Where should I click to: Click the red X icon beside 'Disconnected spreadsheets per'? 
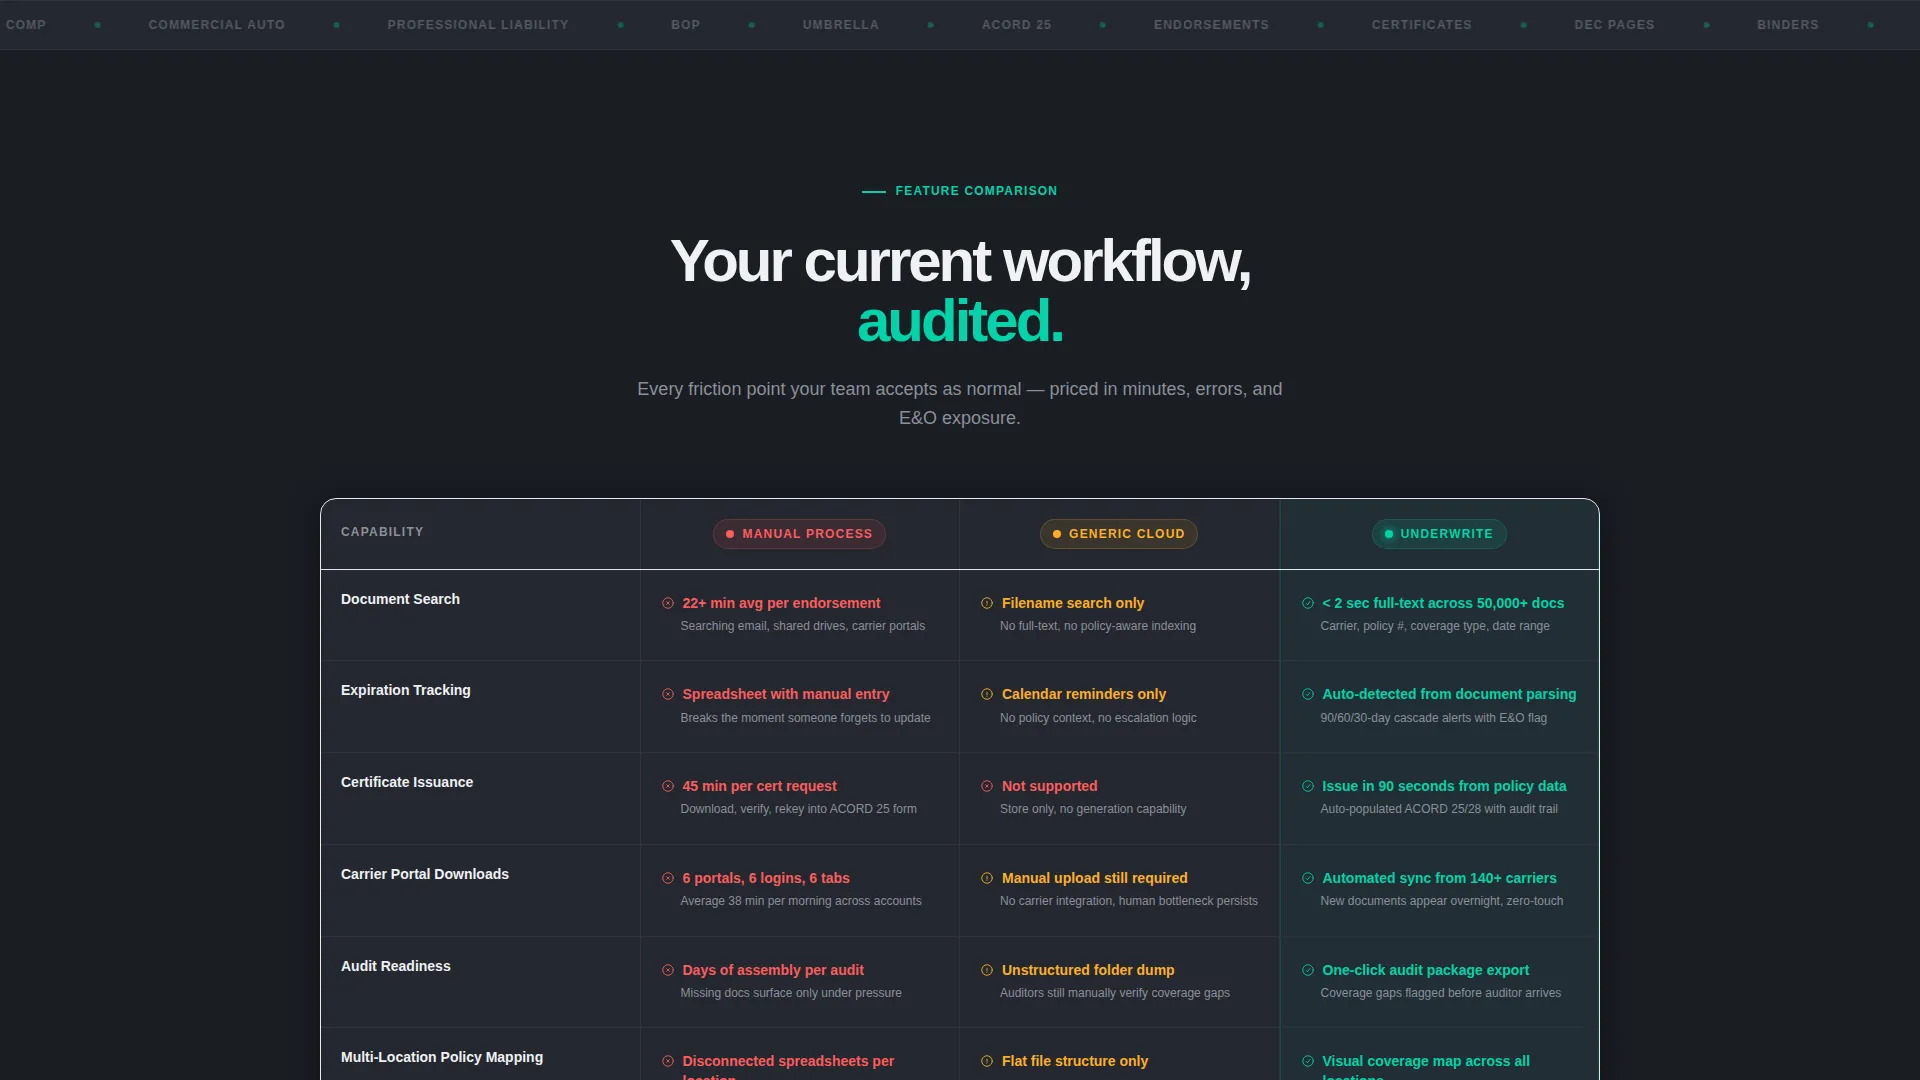[668, 1061]
